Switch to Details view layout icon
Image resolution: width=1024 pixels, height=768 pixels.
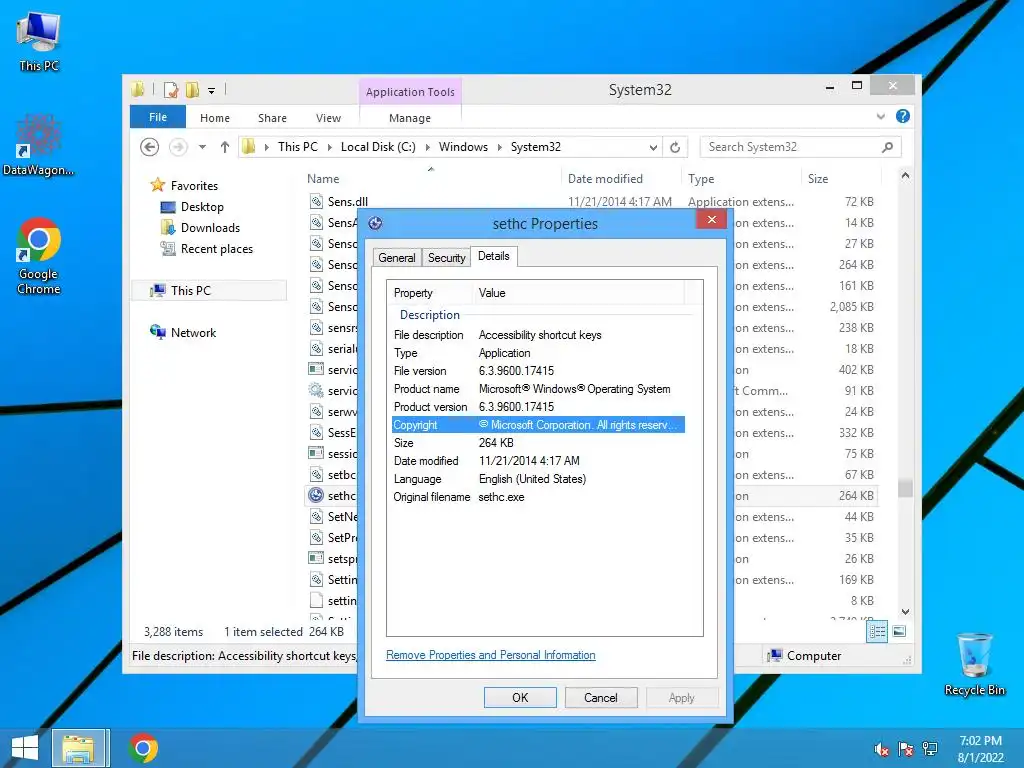click(877, 632)
